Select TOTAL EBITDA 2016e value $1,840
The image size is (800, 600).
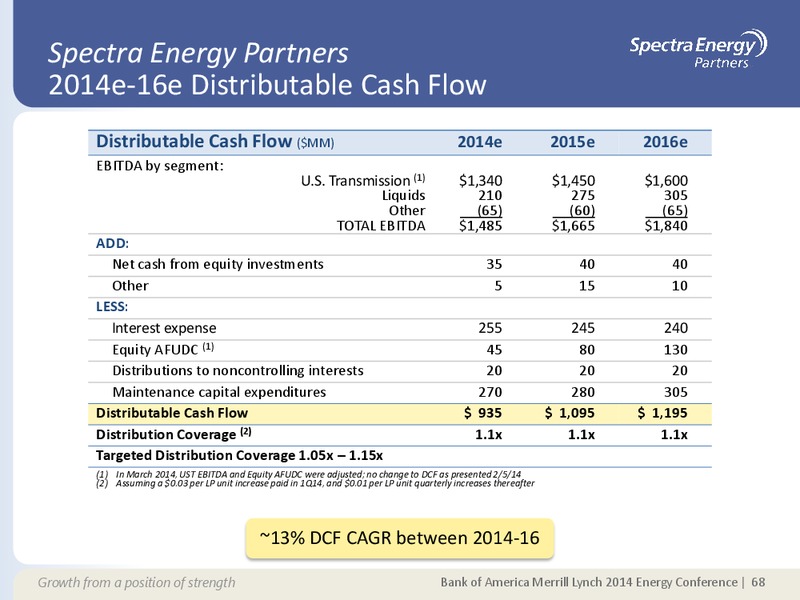point(666,226)
